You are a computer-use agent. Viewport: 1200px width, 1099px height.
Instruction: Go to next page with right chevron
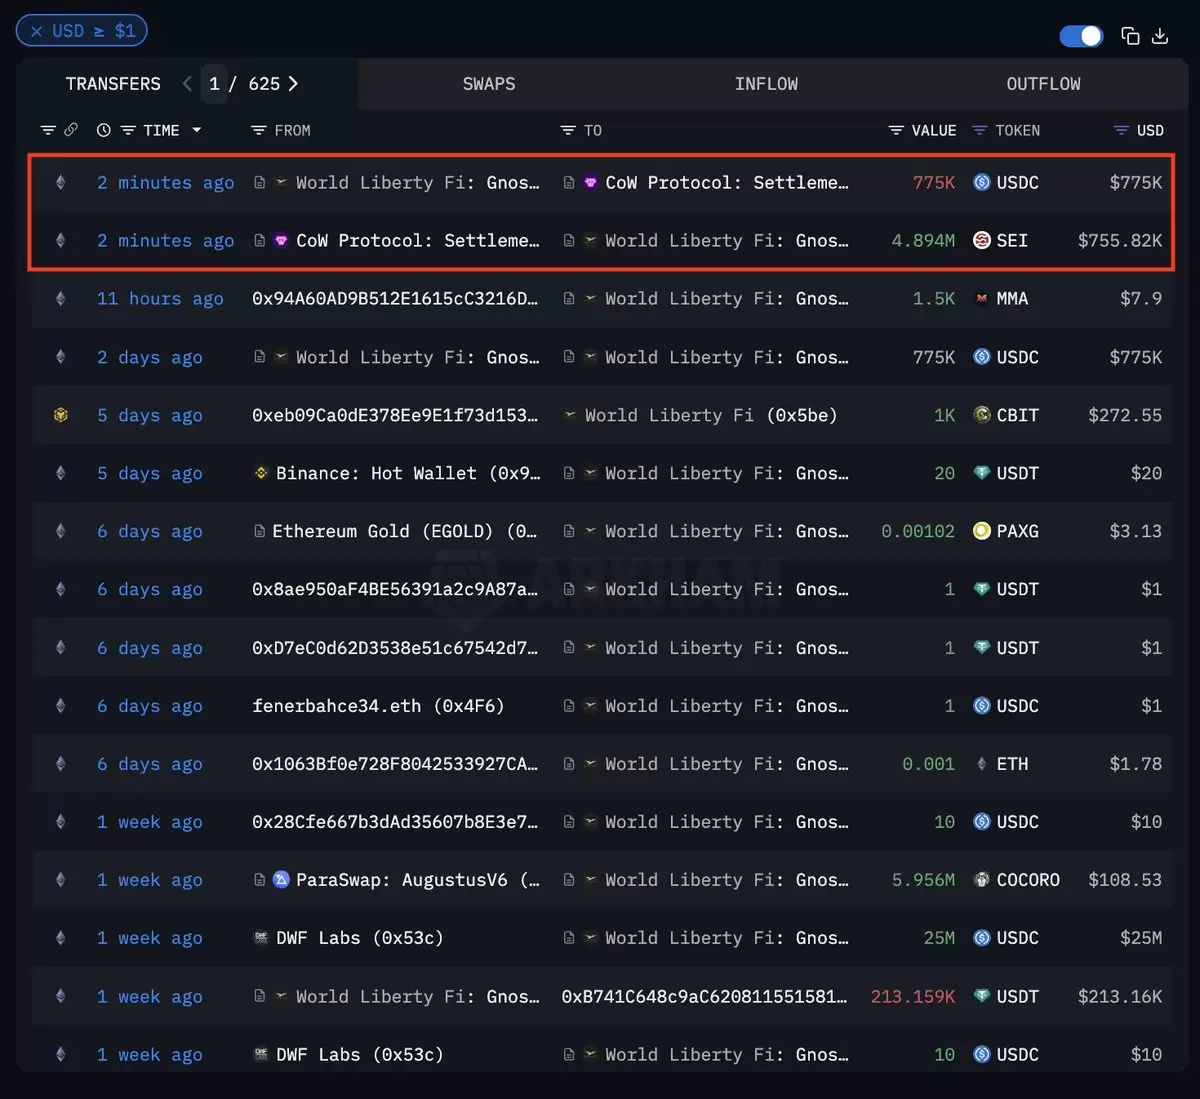tap(293, 84)
